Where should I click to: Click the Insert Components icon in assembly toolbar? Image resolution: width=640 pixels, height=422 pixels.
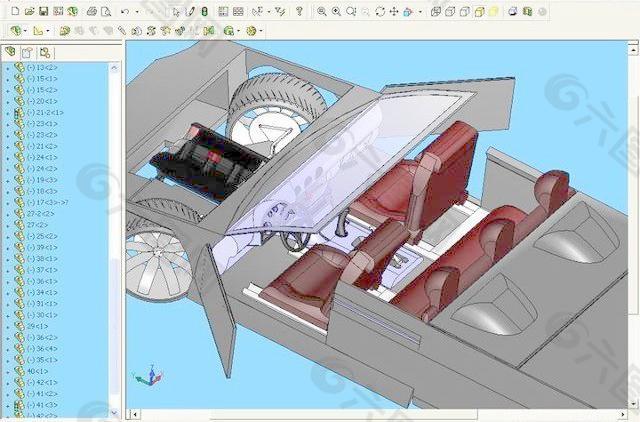64,31
